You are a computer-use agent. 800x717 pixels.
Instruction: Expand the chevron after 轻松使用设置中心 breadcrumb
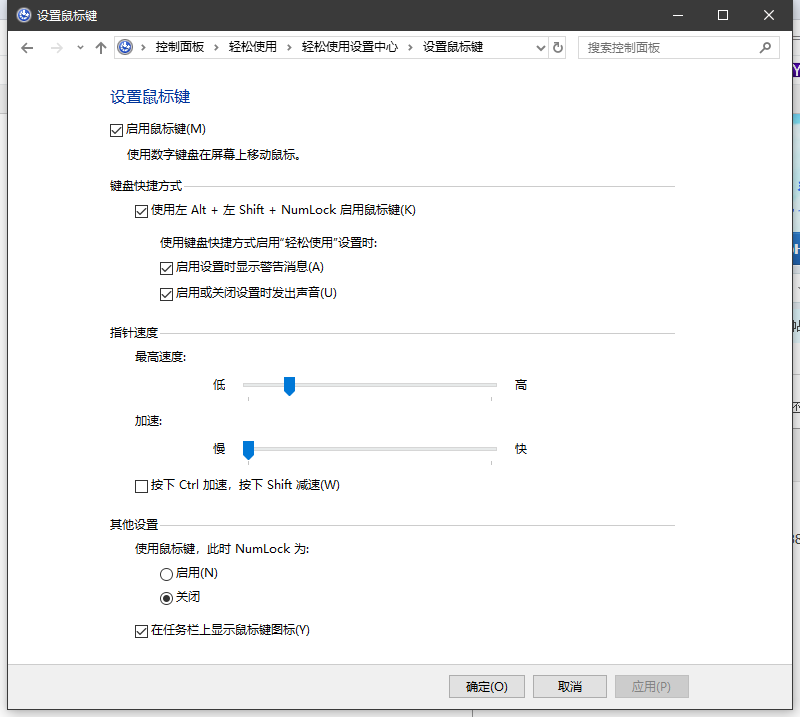[x=410, y=47]
